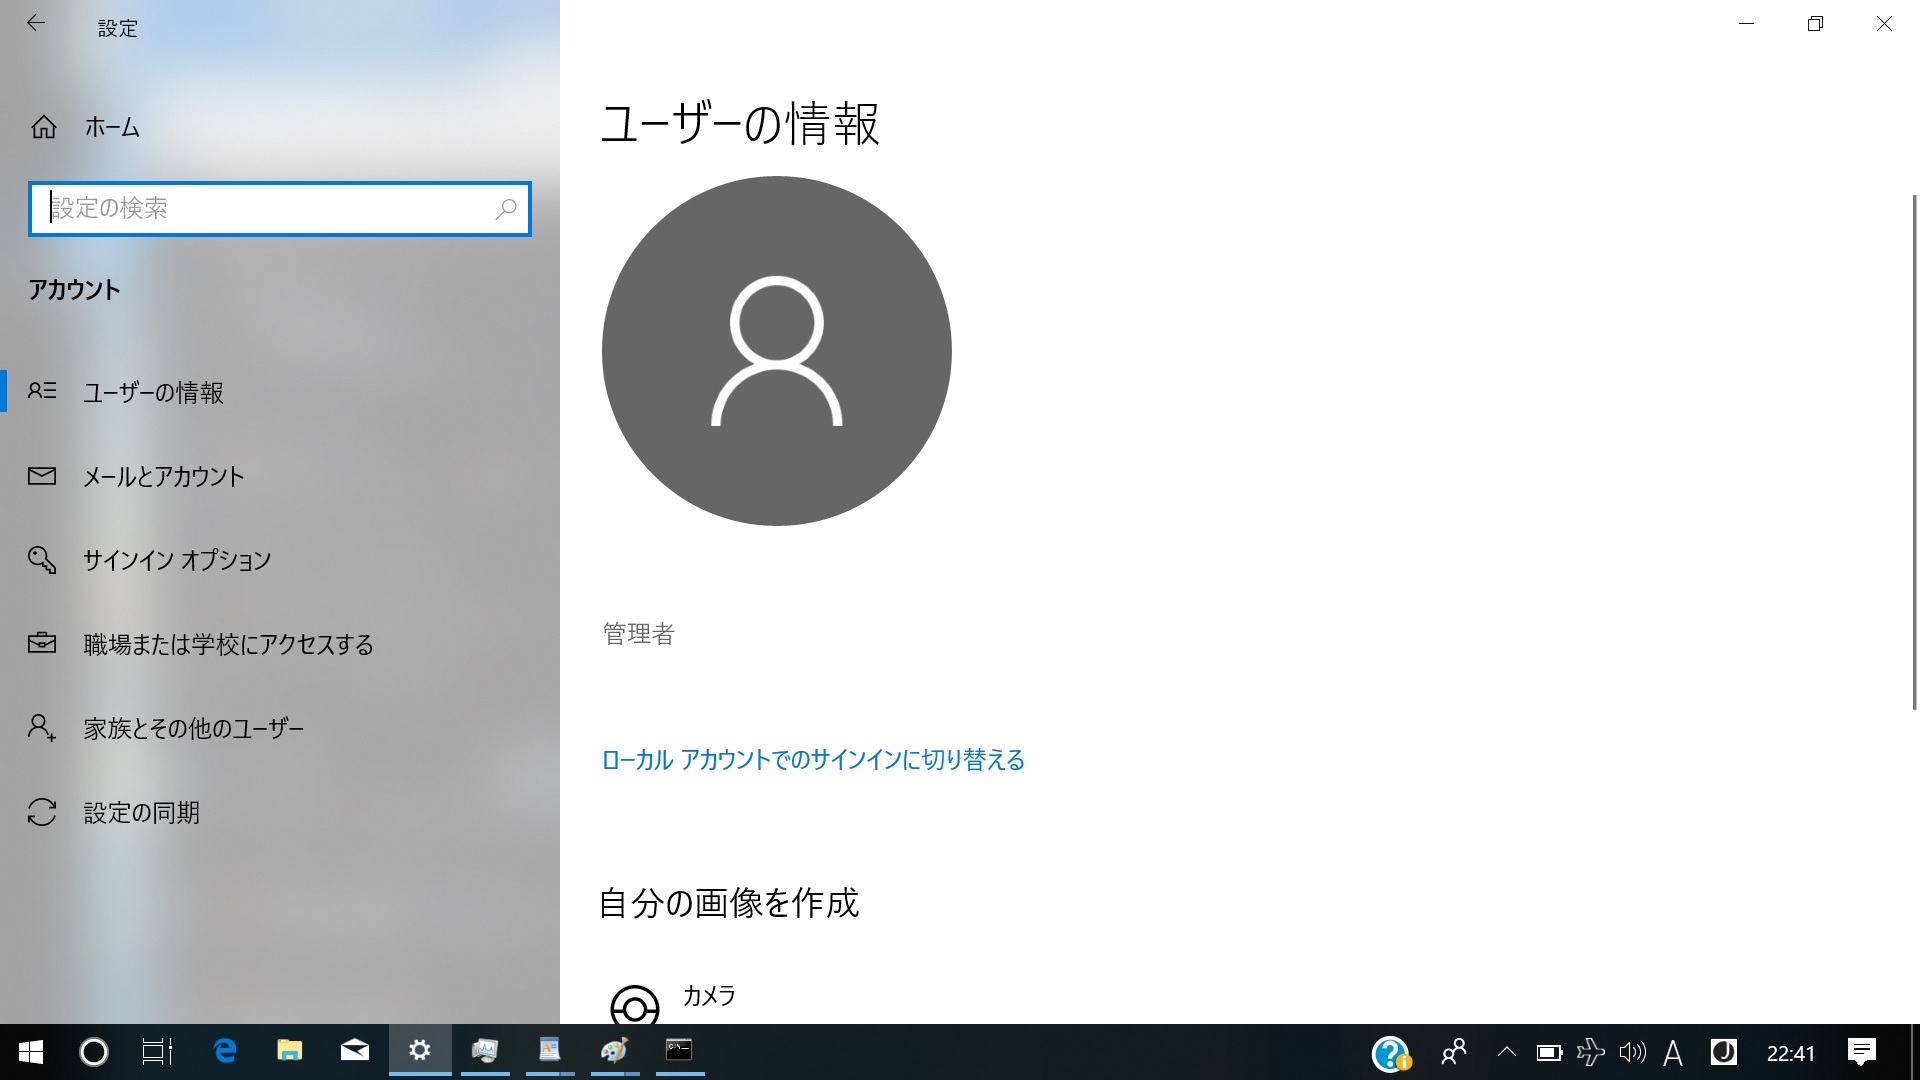Screen dimensions: 1920x1080
Task: Launch Paint from the taskbar
Action: pos(614,1051)
